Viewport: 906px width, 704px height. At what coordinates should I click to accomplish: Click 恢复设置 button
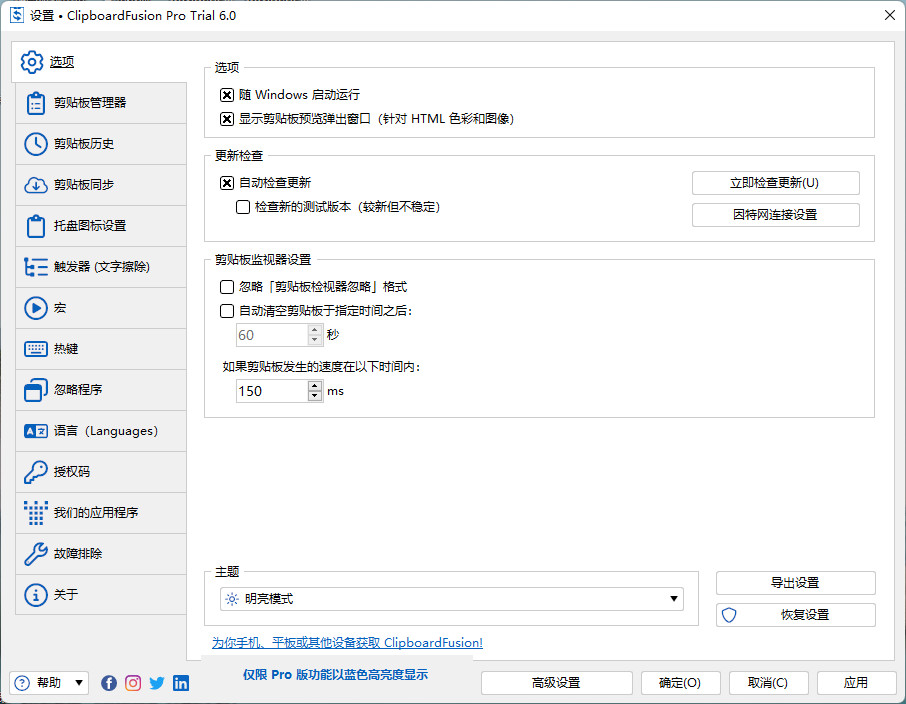click(796, 615)
